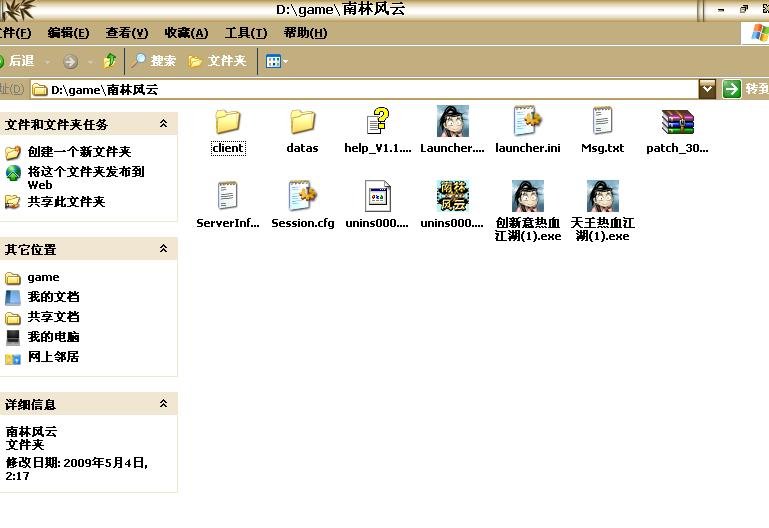Click the new folder task icon
769x528 pixels.
pyautogui.click(x=13, y=152)
